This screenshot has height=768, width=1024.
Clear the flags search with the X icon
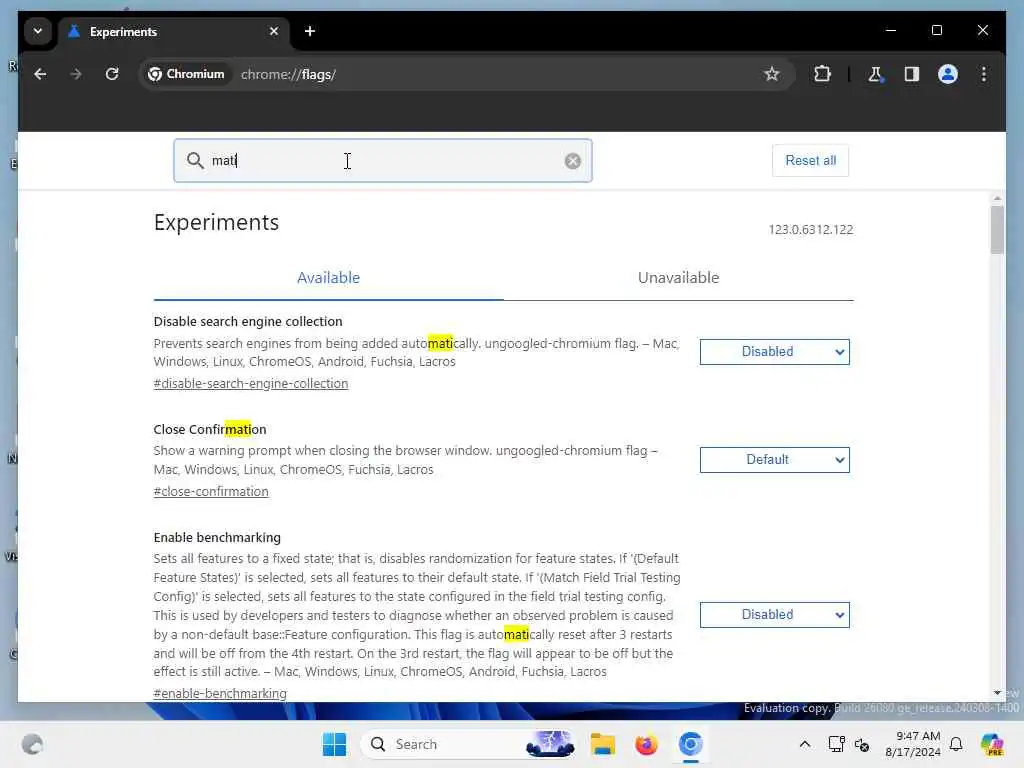point(573,161)
